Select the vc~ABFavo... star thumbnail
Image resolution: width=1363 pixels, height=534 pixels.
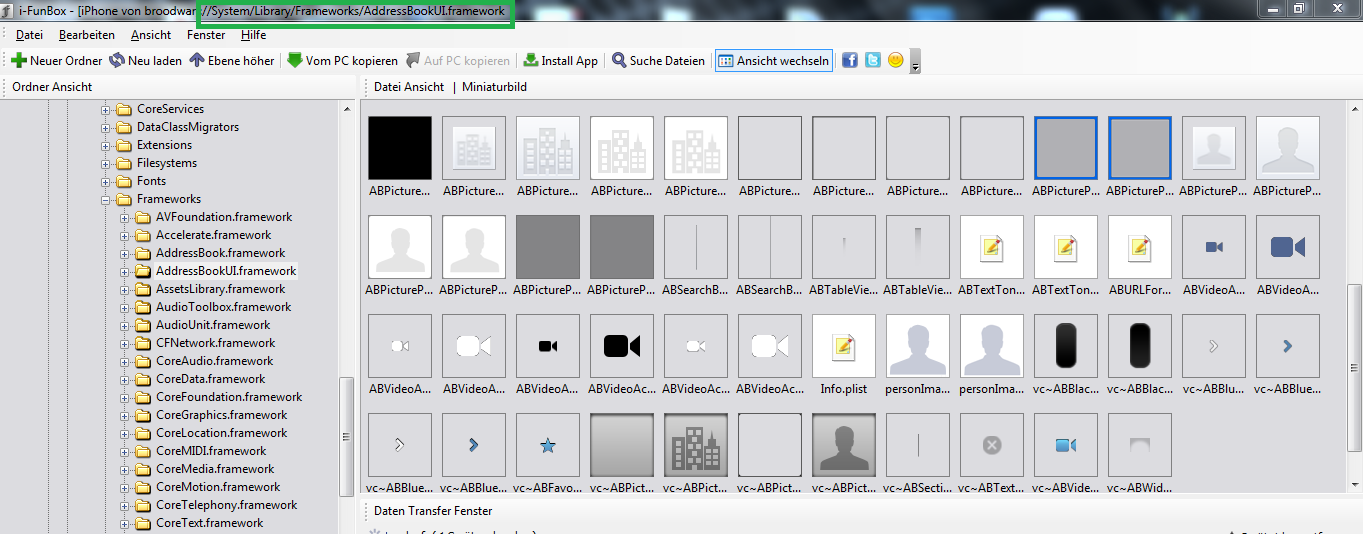(x=548, y=445)
